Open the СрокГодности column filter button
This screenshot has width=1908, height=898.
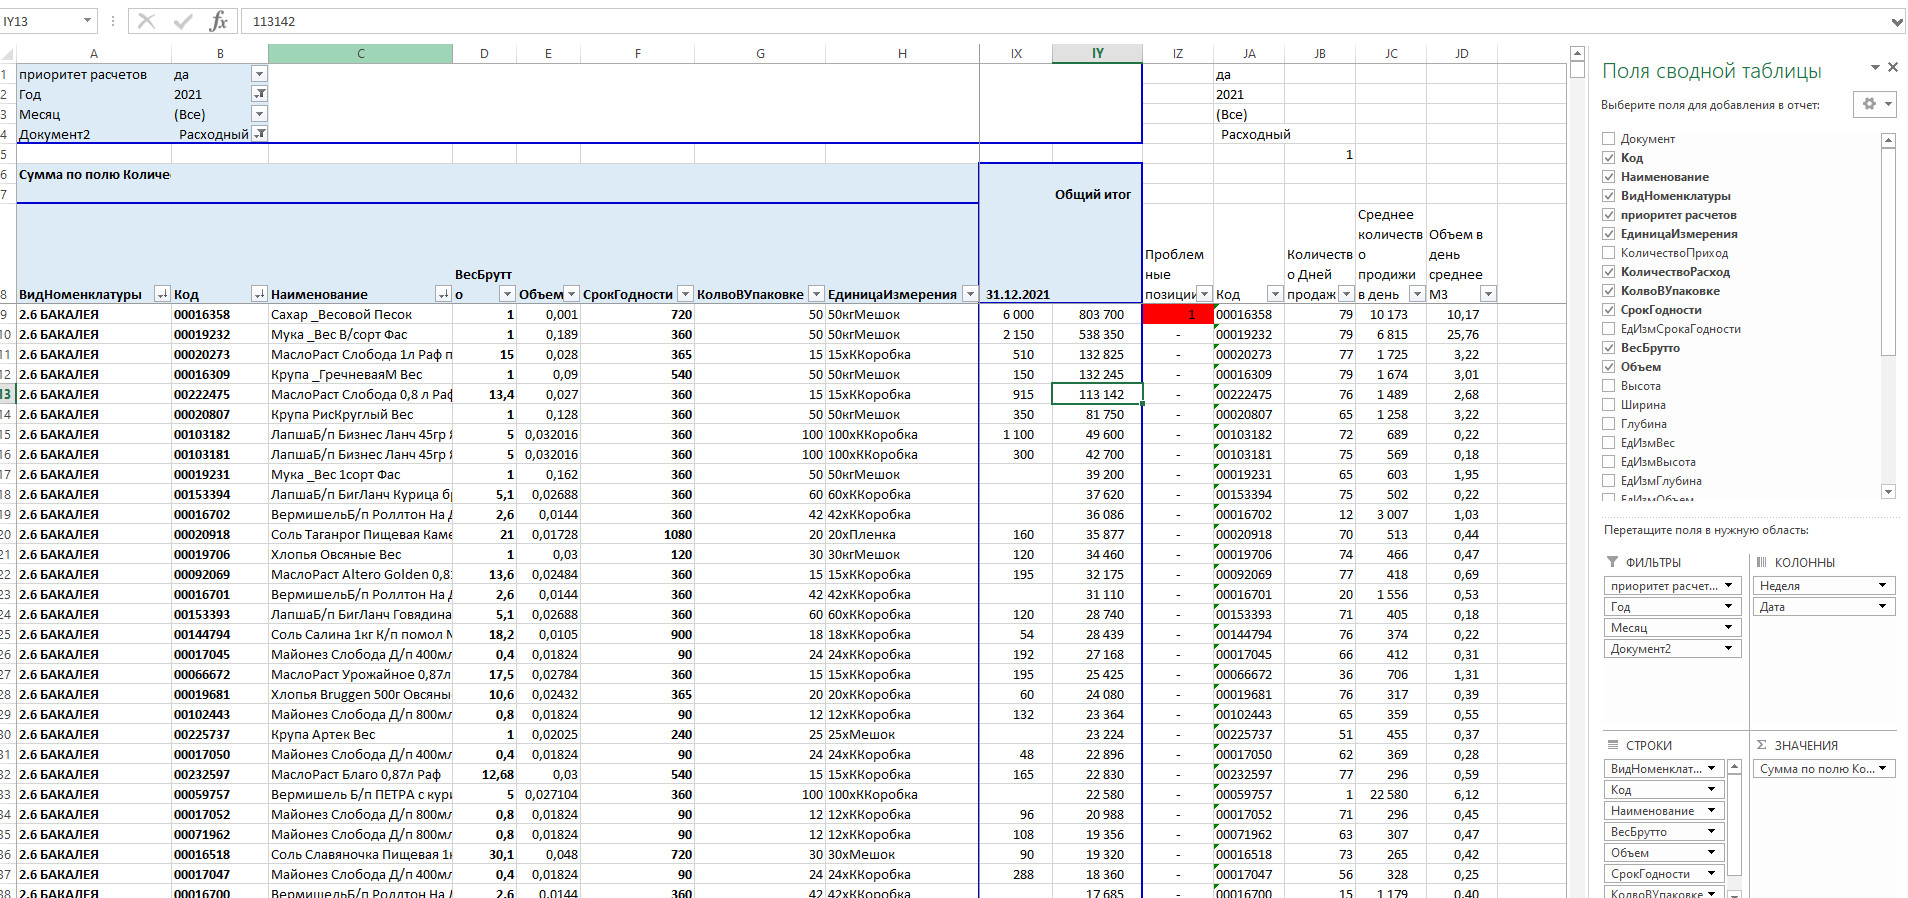pyautogui.click(x=685, y=294)
